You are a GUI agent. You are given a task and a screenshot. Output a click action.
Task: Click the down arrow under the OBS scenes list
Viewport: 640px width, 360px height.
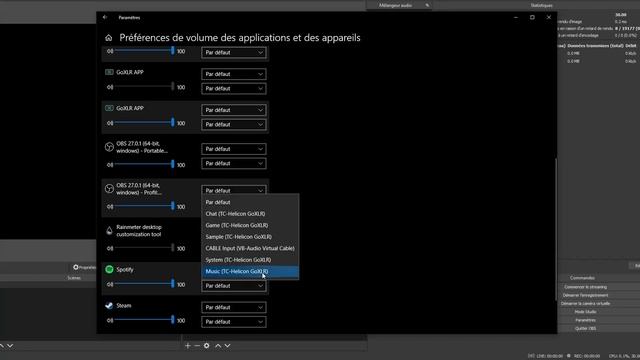10,346
